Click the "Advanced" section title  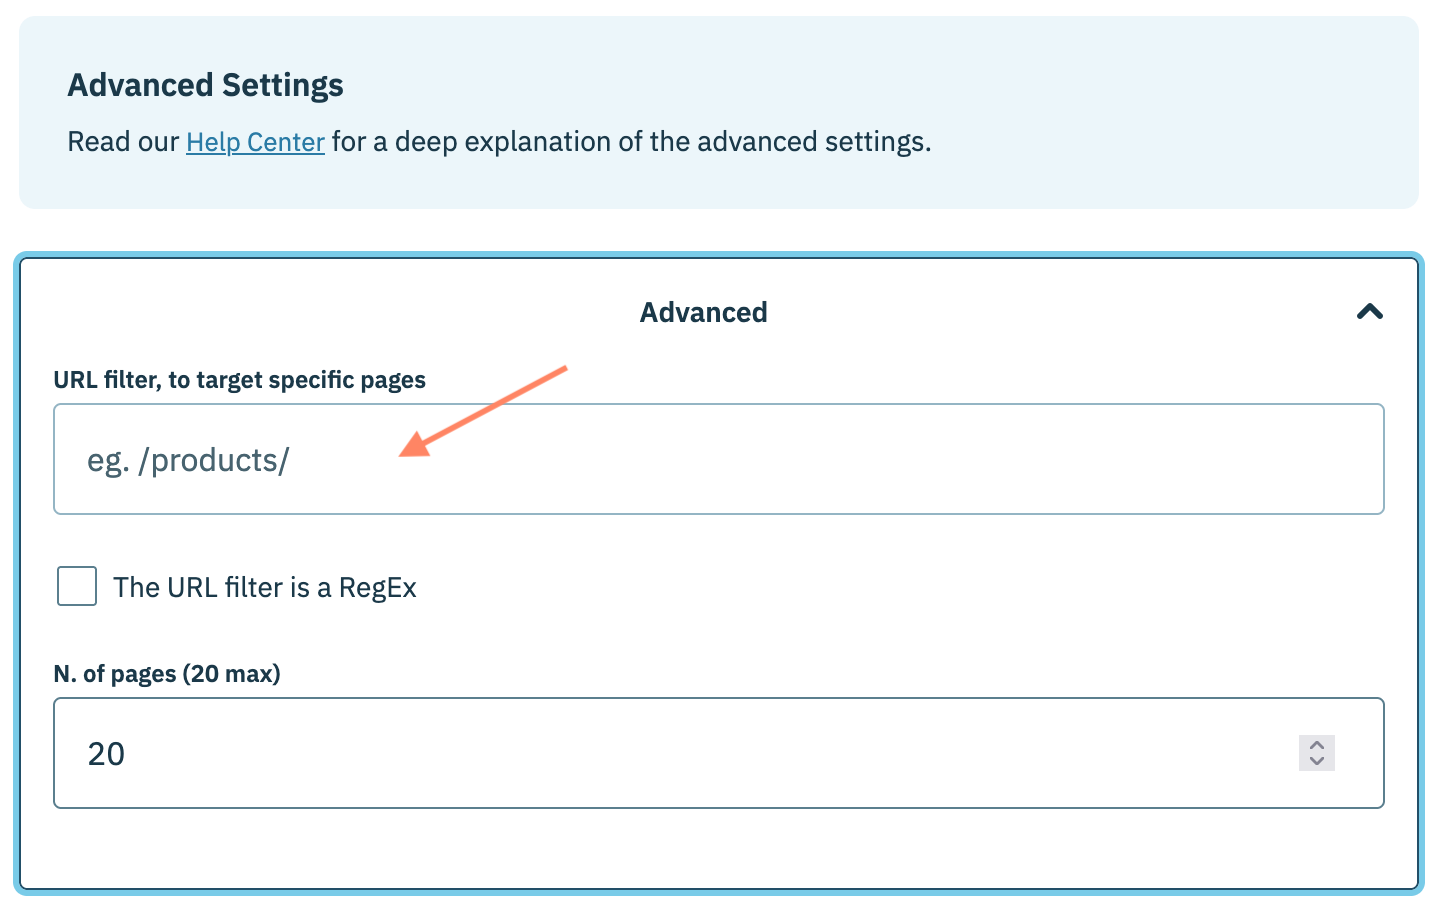[x=703, y=312]
